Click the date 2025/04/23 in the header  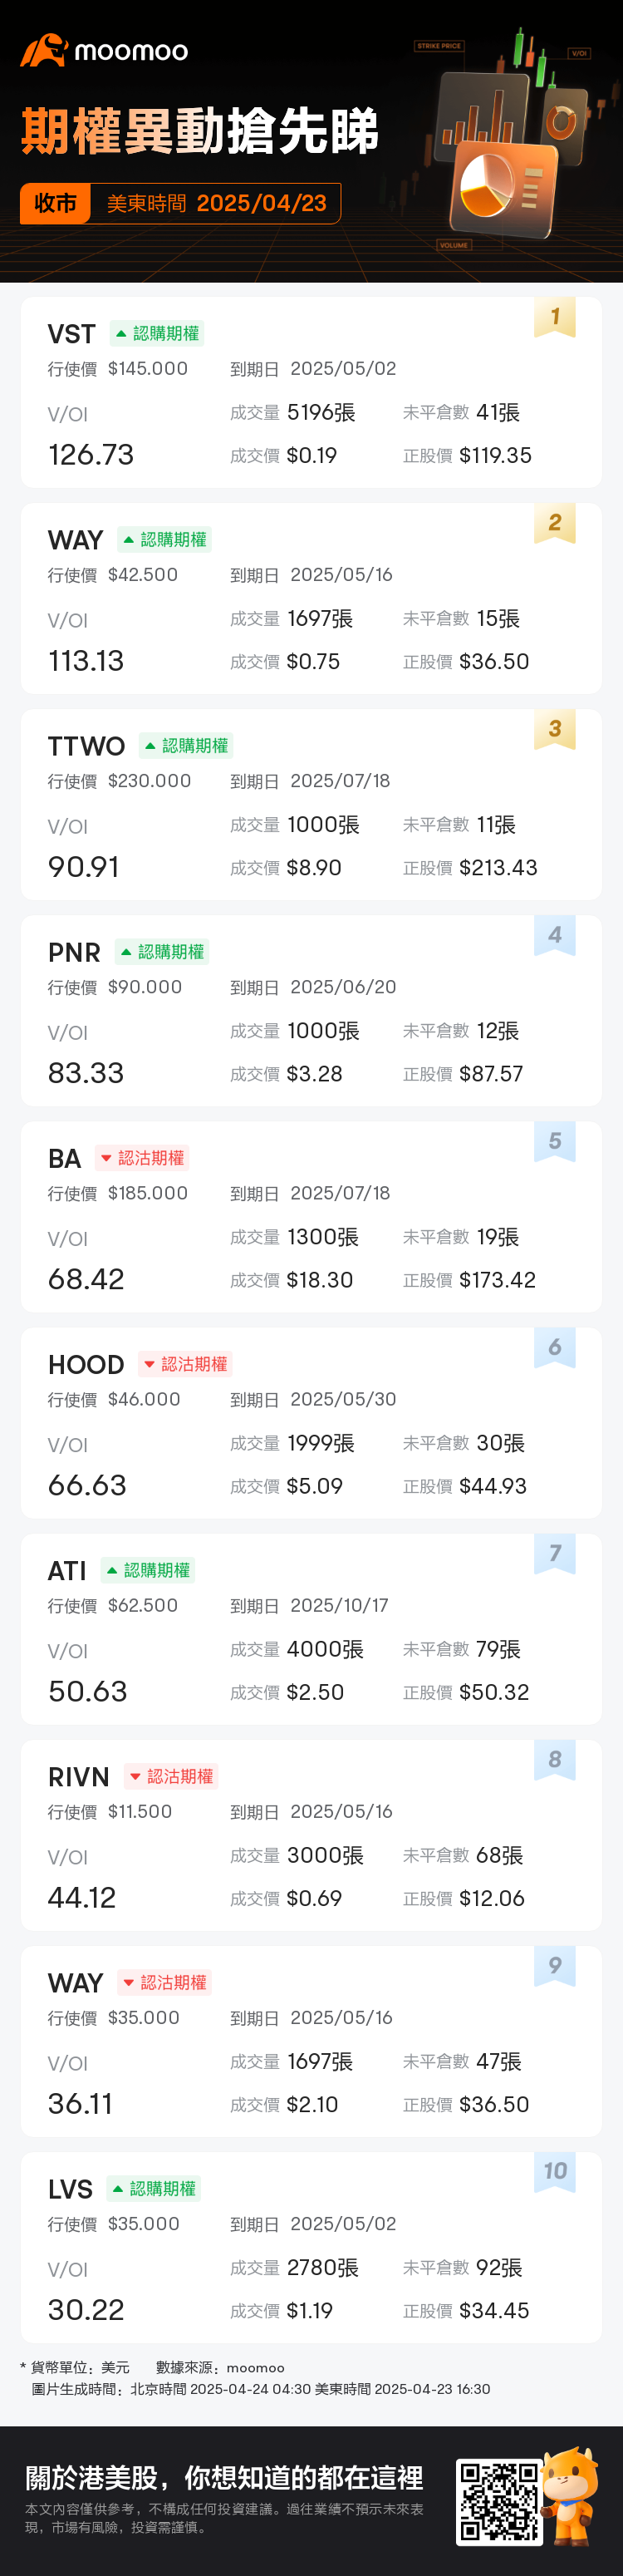(x=261, y=204)
